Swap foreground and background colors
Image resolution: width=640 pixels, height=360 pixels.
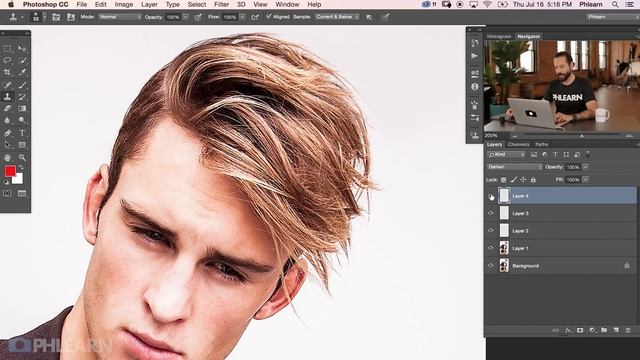coord(21,167)
